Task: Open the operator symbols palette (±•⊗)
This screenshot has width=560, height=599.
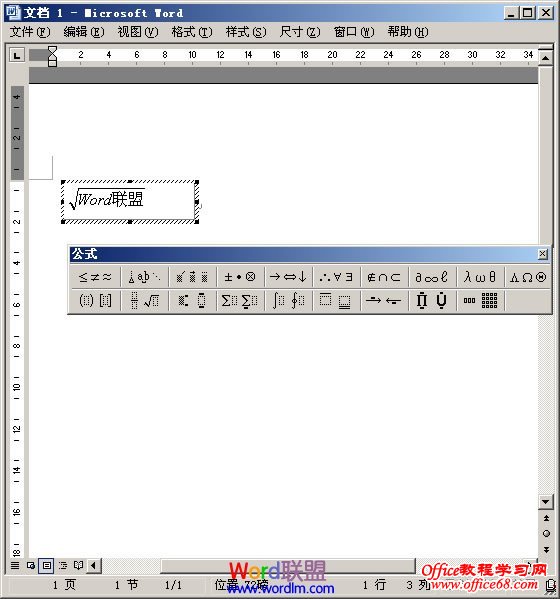Action: (x=240, y=277)
